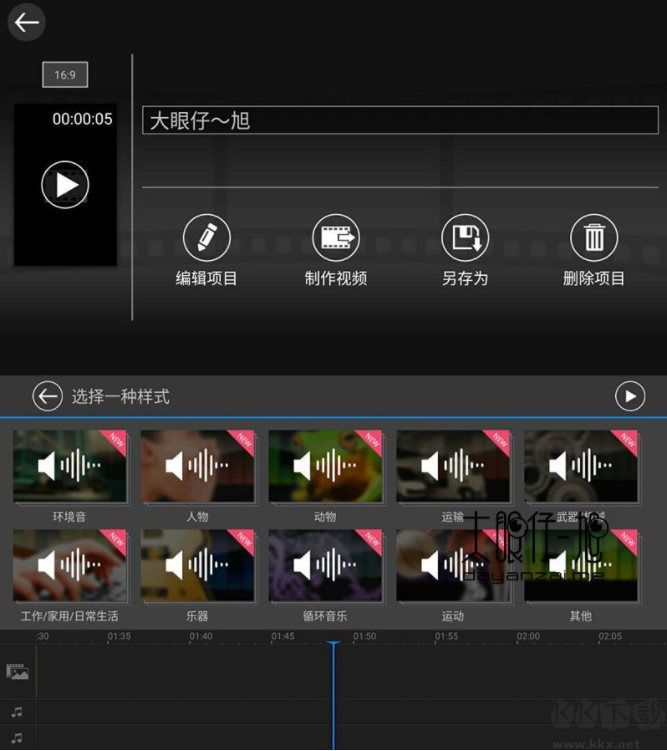Click the 01:40 mark on timeline ruler

click(x=201, y=636)
